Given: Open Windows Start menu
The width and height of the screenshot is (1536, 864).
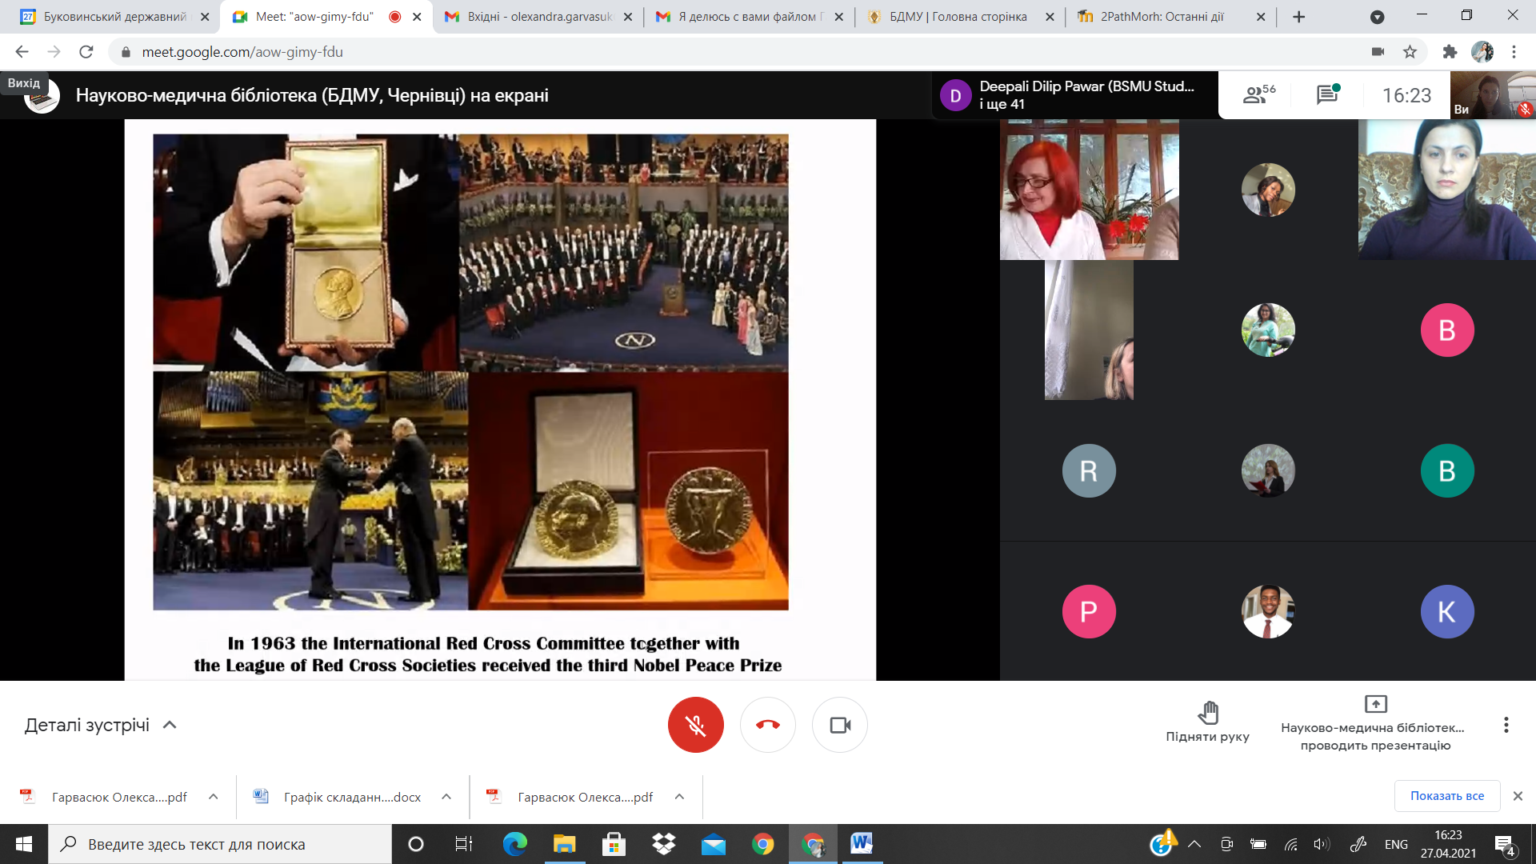Looking at the screenshot, I should (x=24, y=844).
